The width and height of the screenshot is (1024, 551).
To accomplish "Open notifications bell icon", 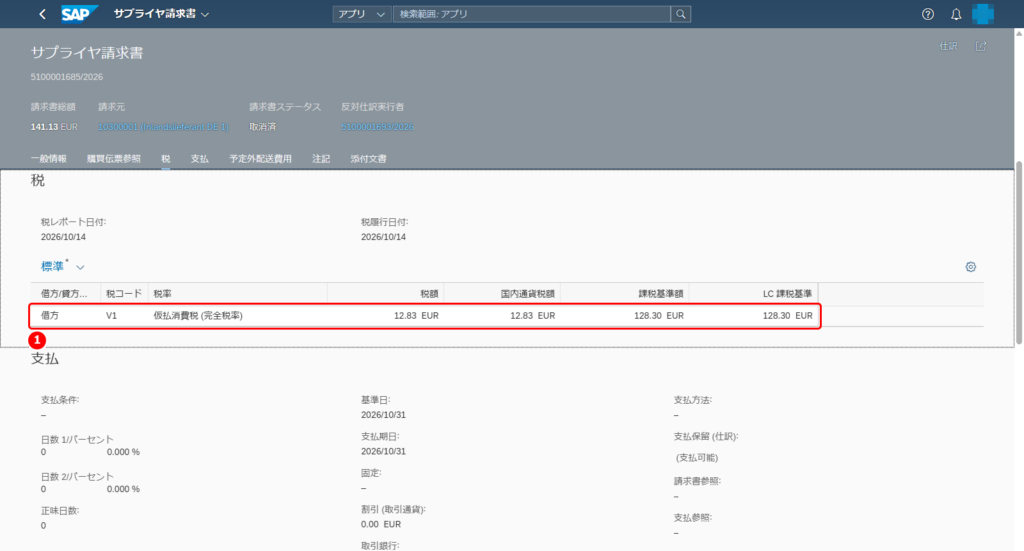I will pos(955,14).
